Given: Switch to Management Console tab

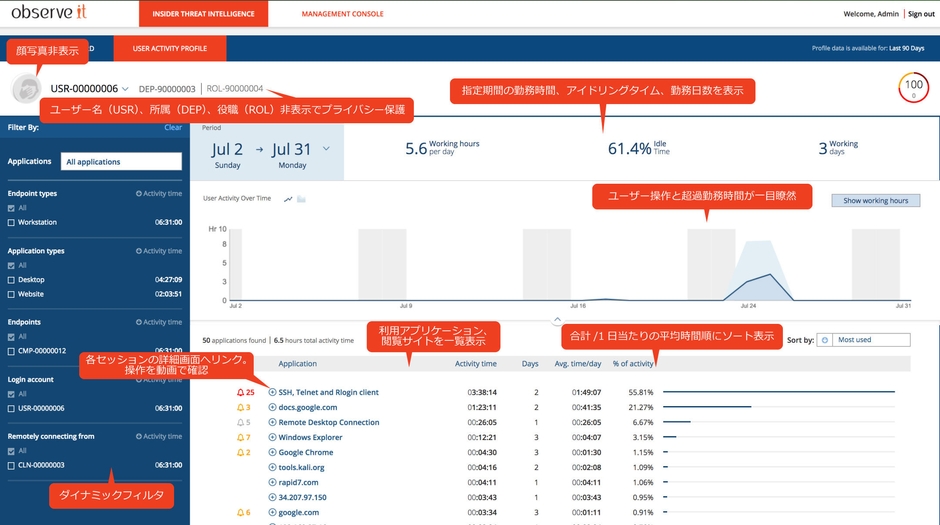Looking at the screenshot, I should (x=341, y=14).
